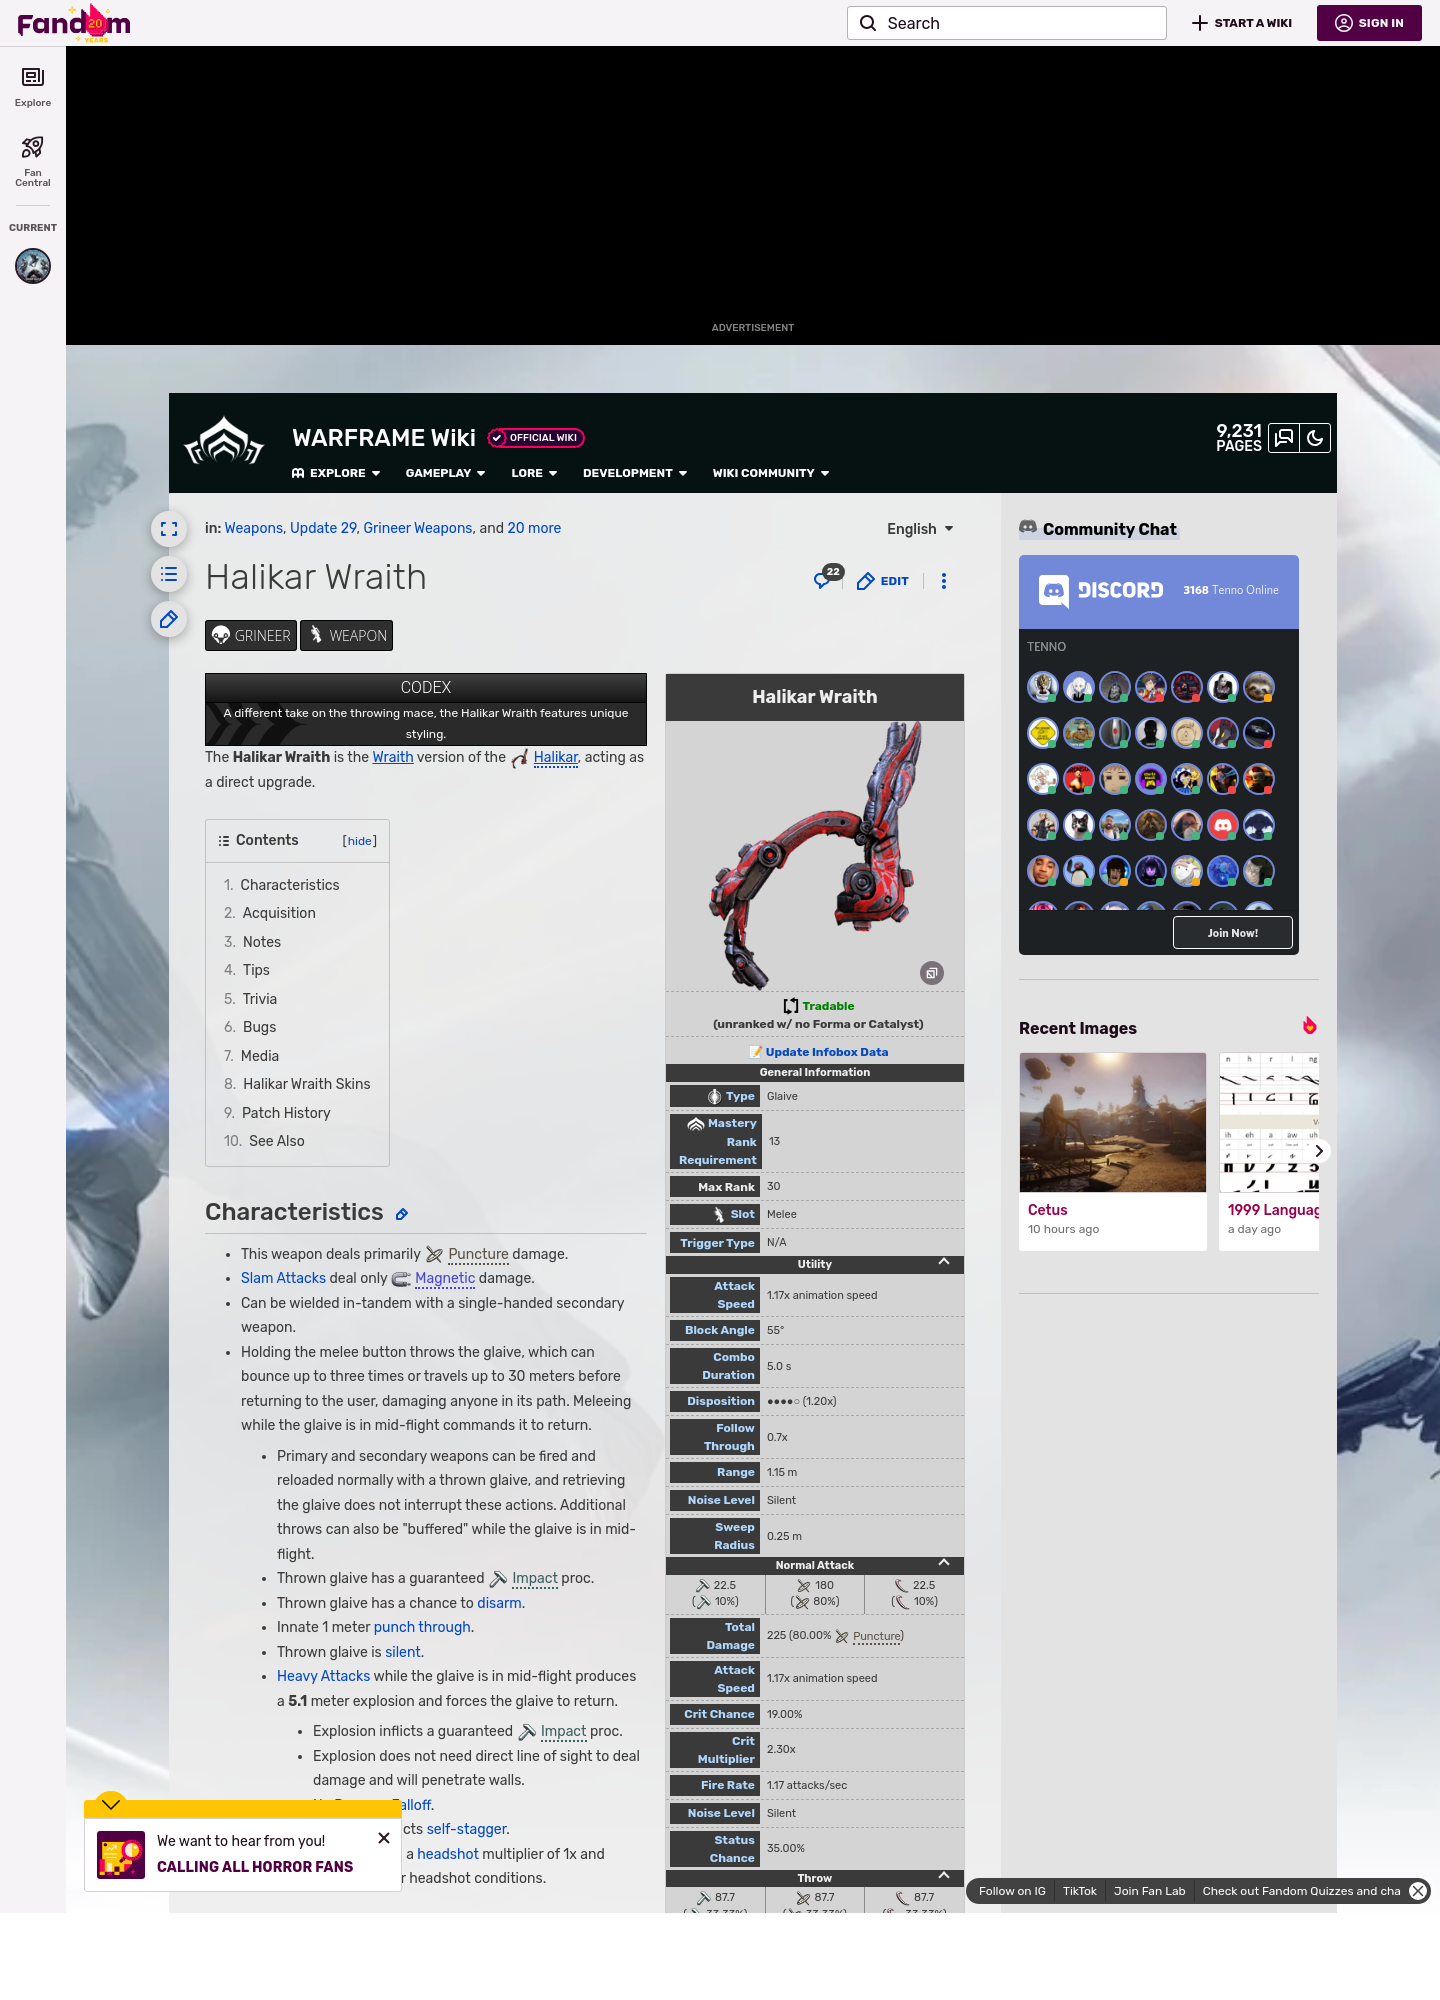Click the WEAPON tag button

click(346, 636)
